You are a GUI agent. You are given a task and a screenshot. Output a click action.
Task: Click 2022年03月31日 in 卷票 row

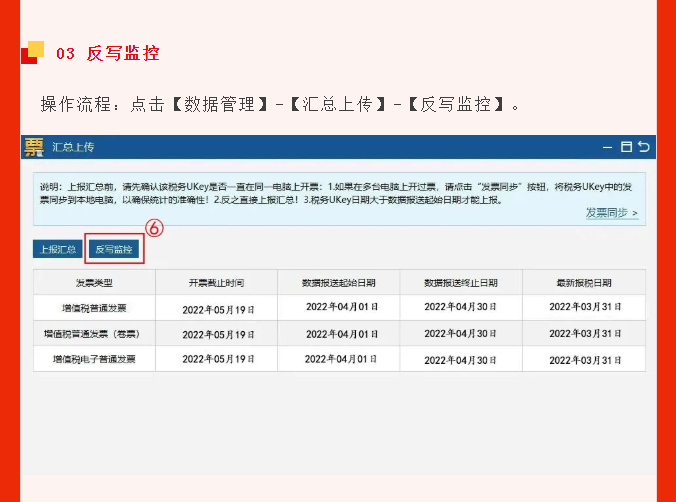[585, 334]
